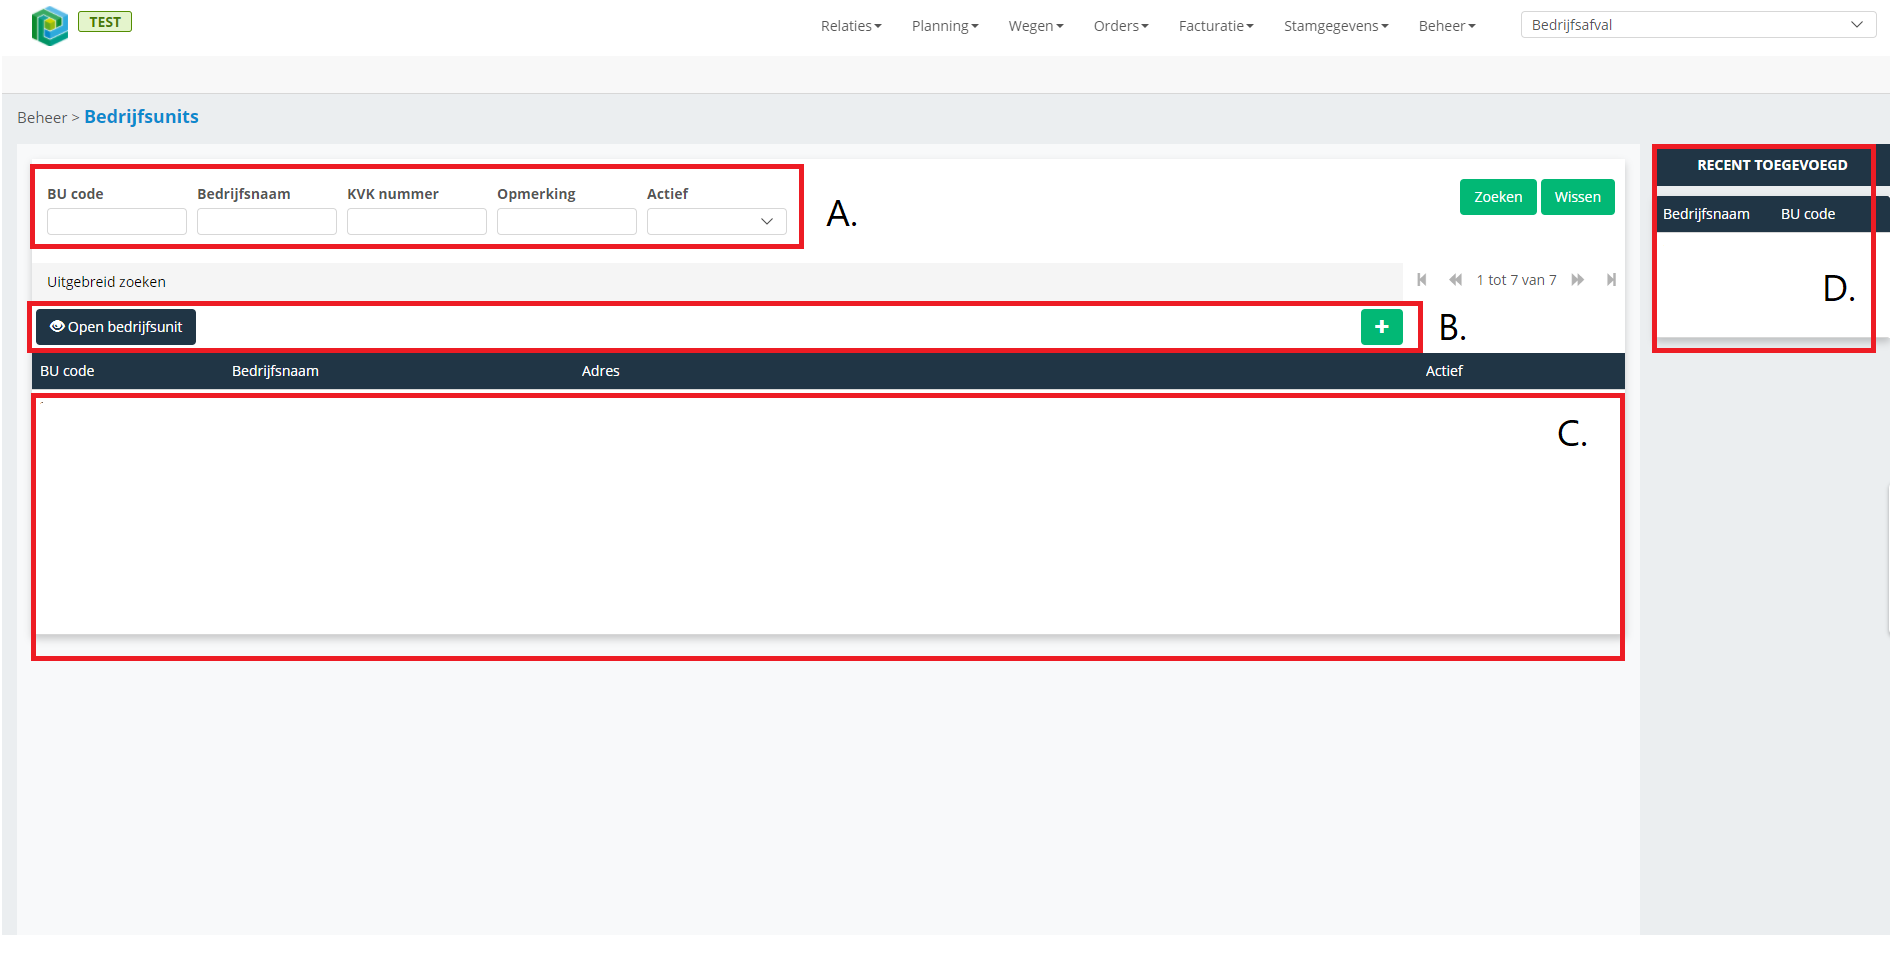Click the '1 tot 7 van 7' pager text
This screenshot has height=974, width=1890.
pyautogui.click(x=1516, y=280)
